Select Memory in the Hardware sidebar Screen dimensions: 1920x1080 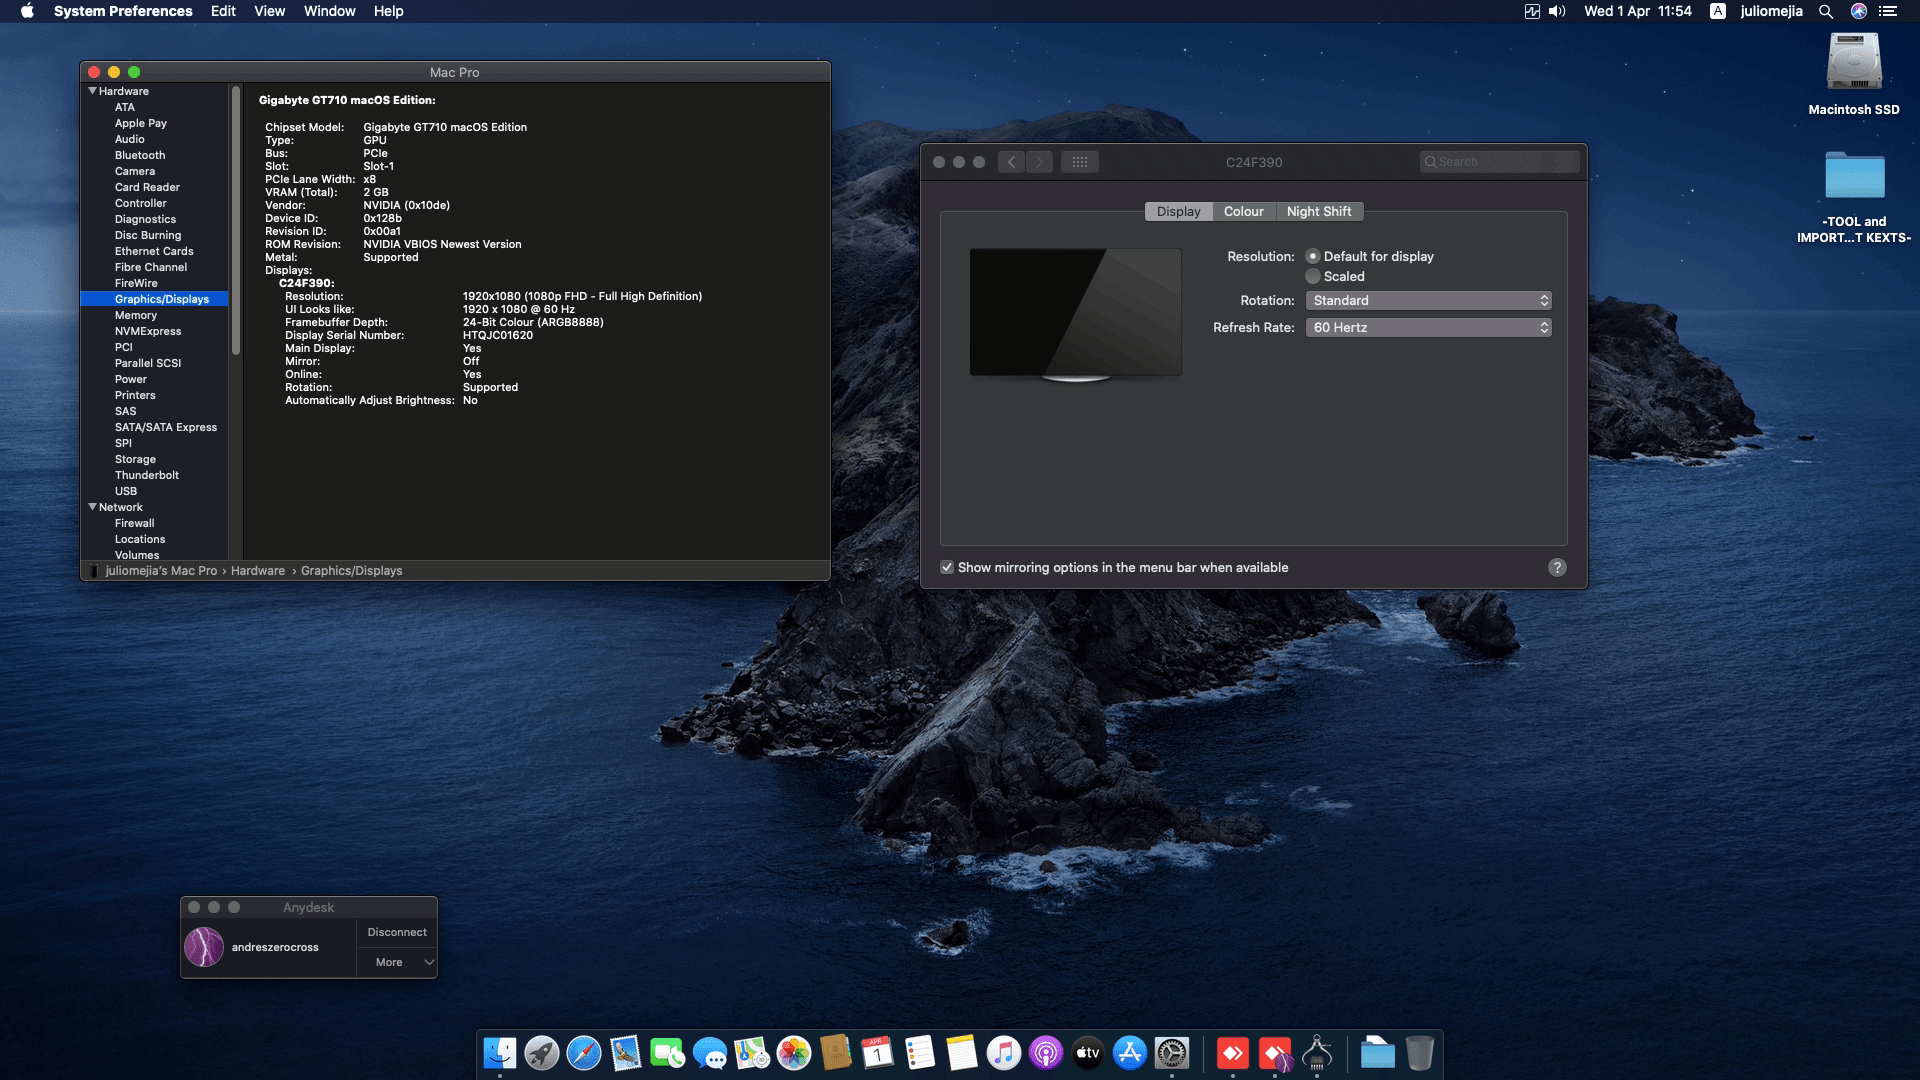point(135,315)
